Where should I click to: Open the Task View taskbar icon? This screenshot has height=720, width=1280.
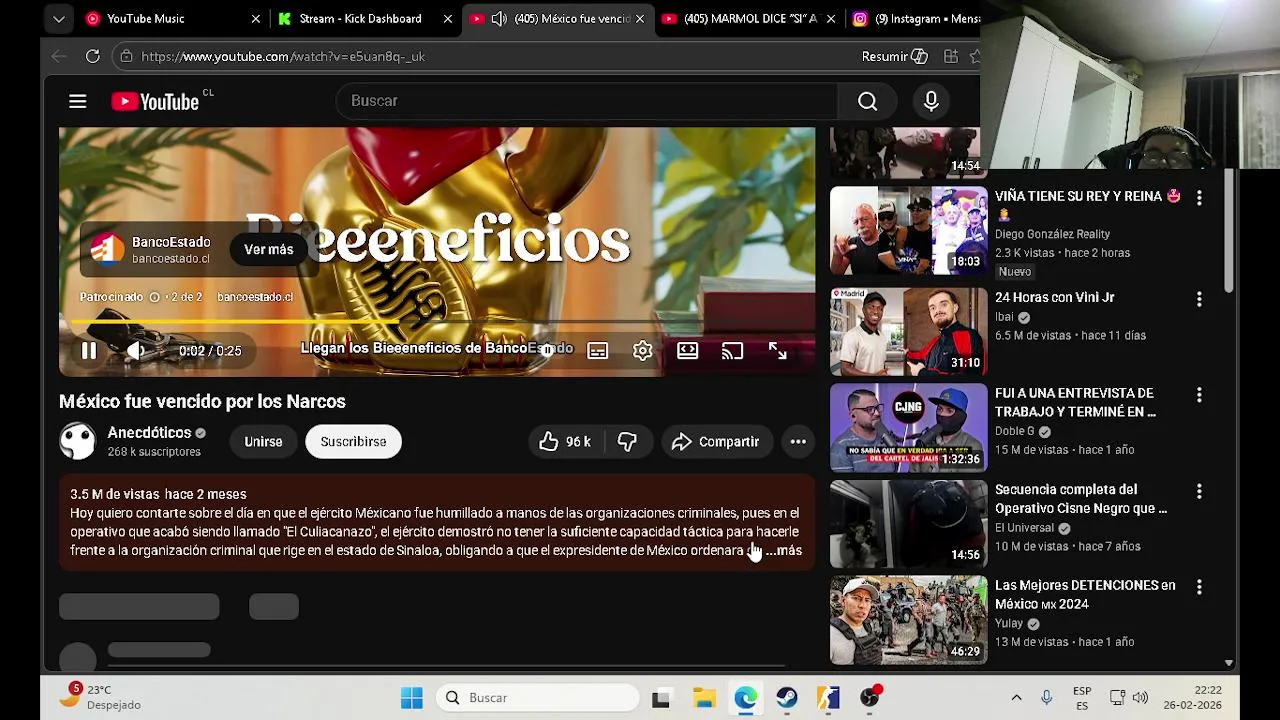click(x=661, y=698)
